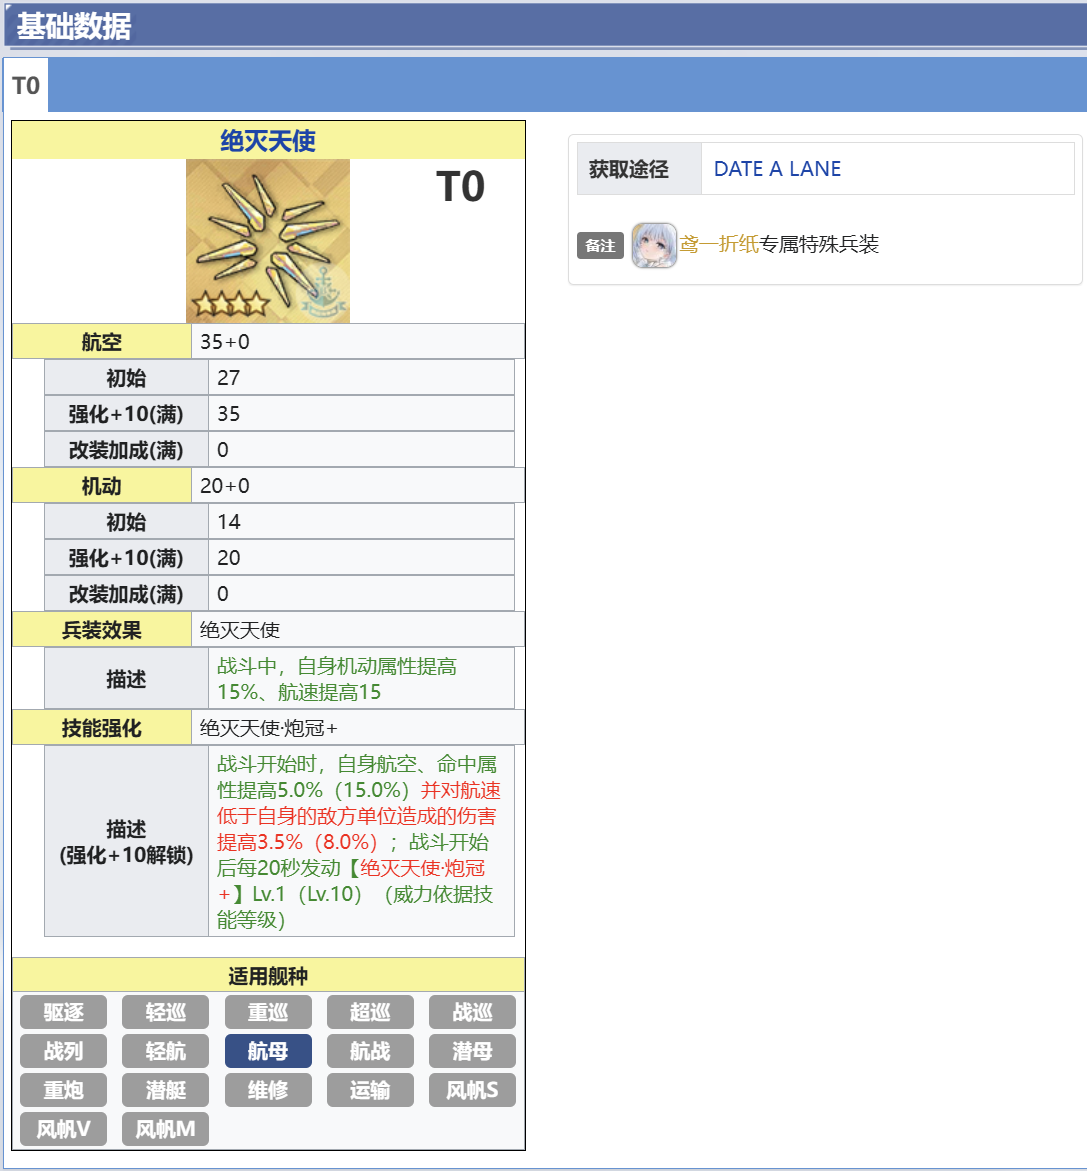Select the 潜艇 (submarine) ship type icon
The width and height of the screenshot is (1087, 1171).
165,1090
